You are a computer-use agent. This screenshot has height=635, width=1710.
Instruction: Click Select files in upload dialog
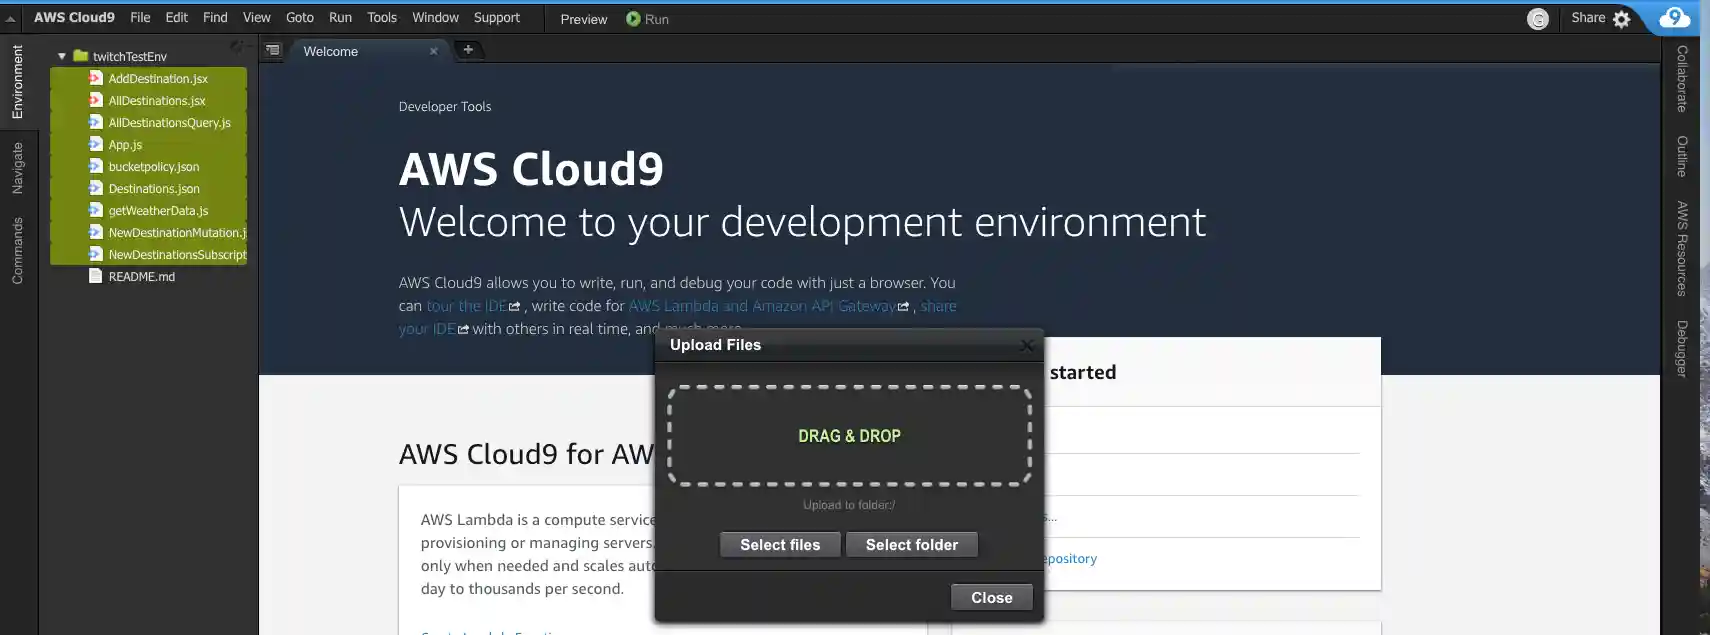(780, 545)
